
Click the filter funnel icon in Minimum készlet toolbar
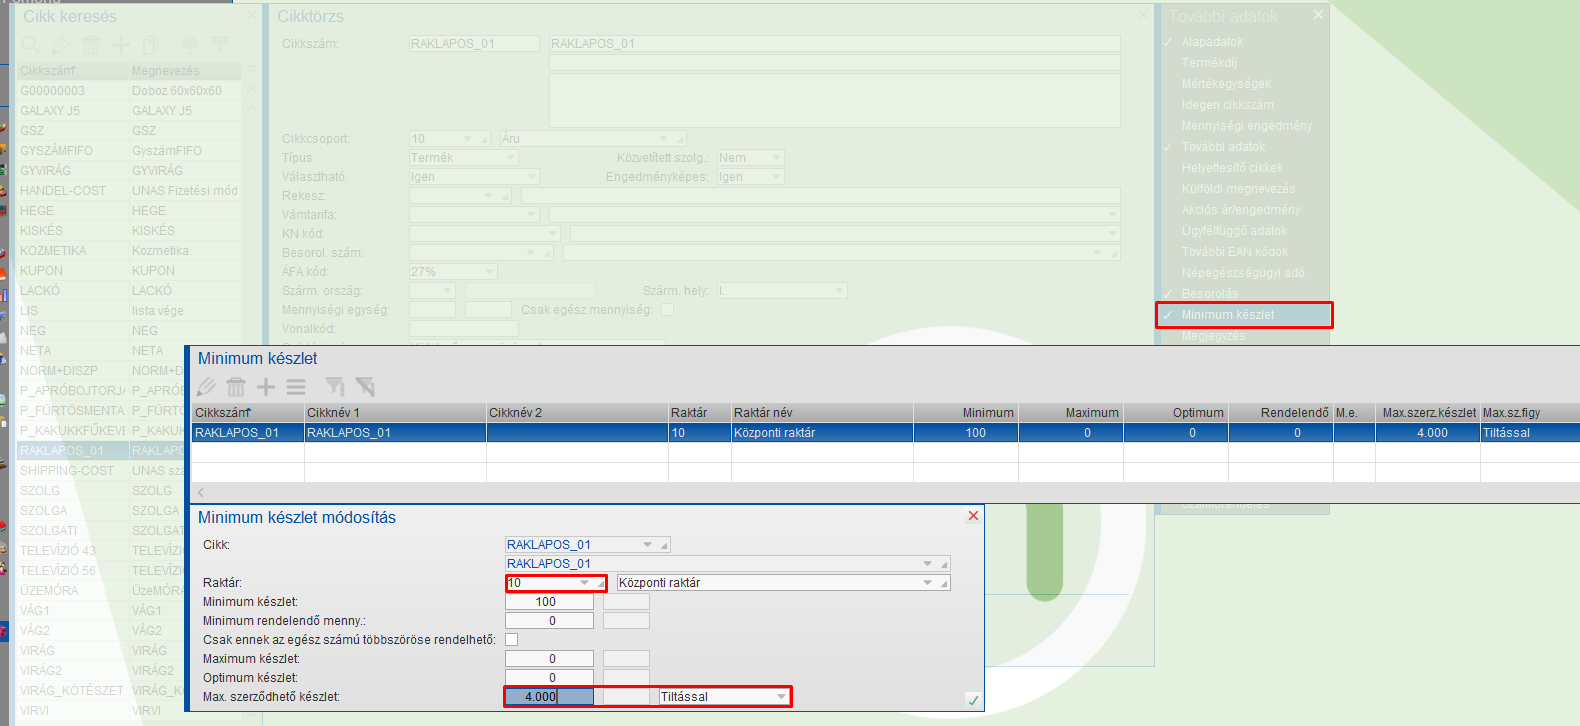[335, 387]
